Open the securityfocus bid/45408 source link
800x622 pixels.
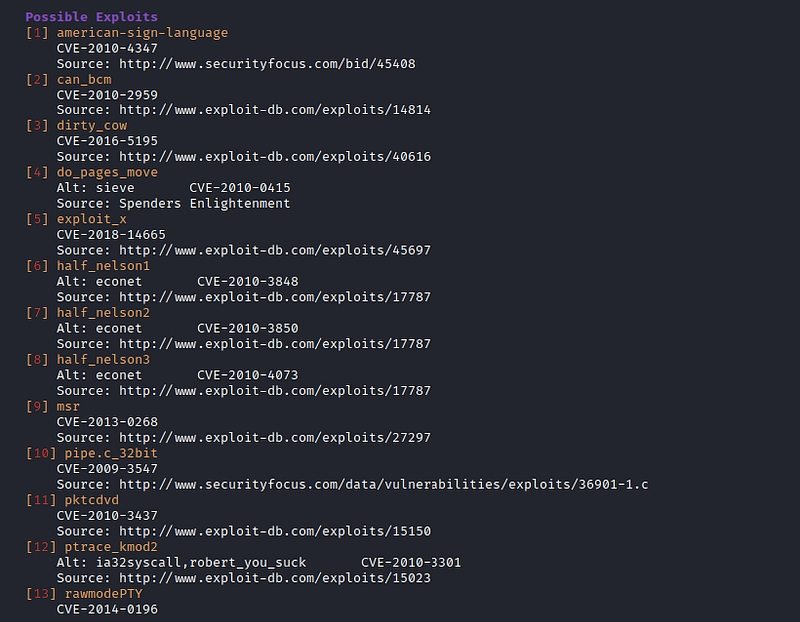pos(267,63)
